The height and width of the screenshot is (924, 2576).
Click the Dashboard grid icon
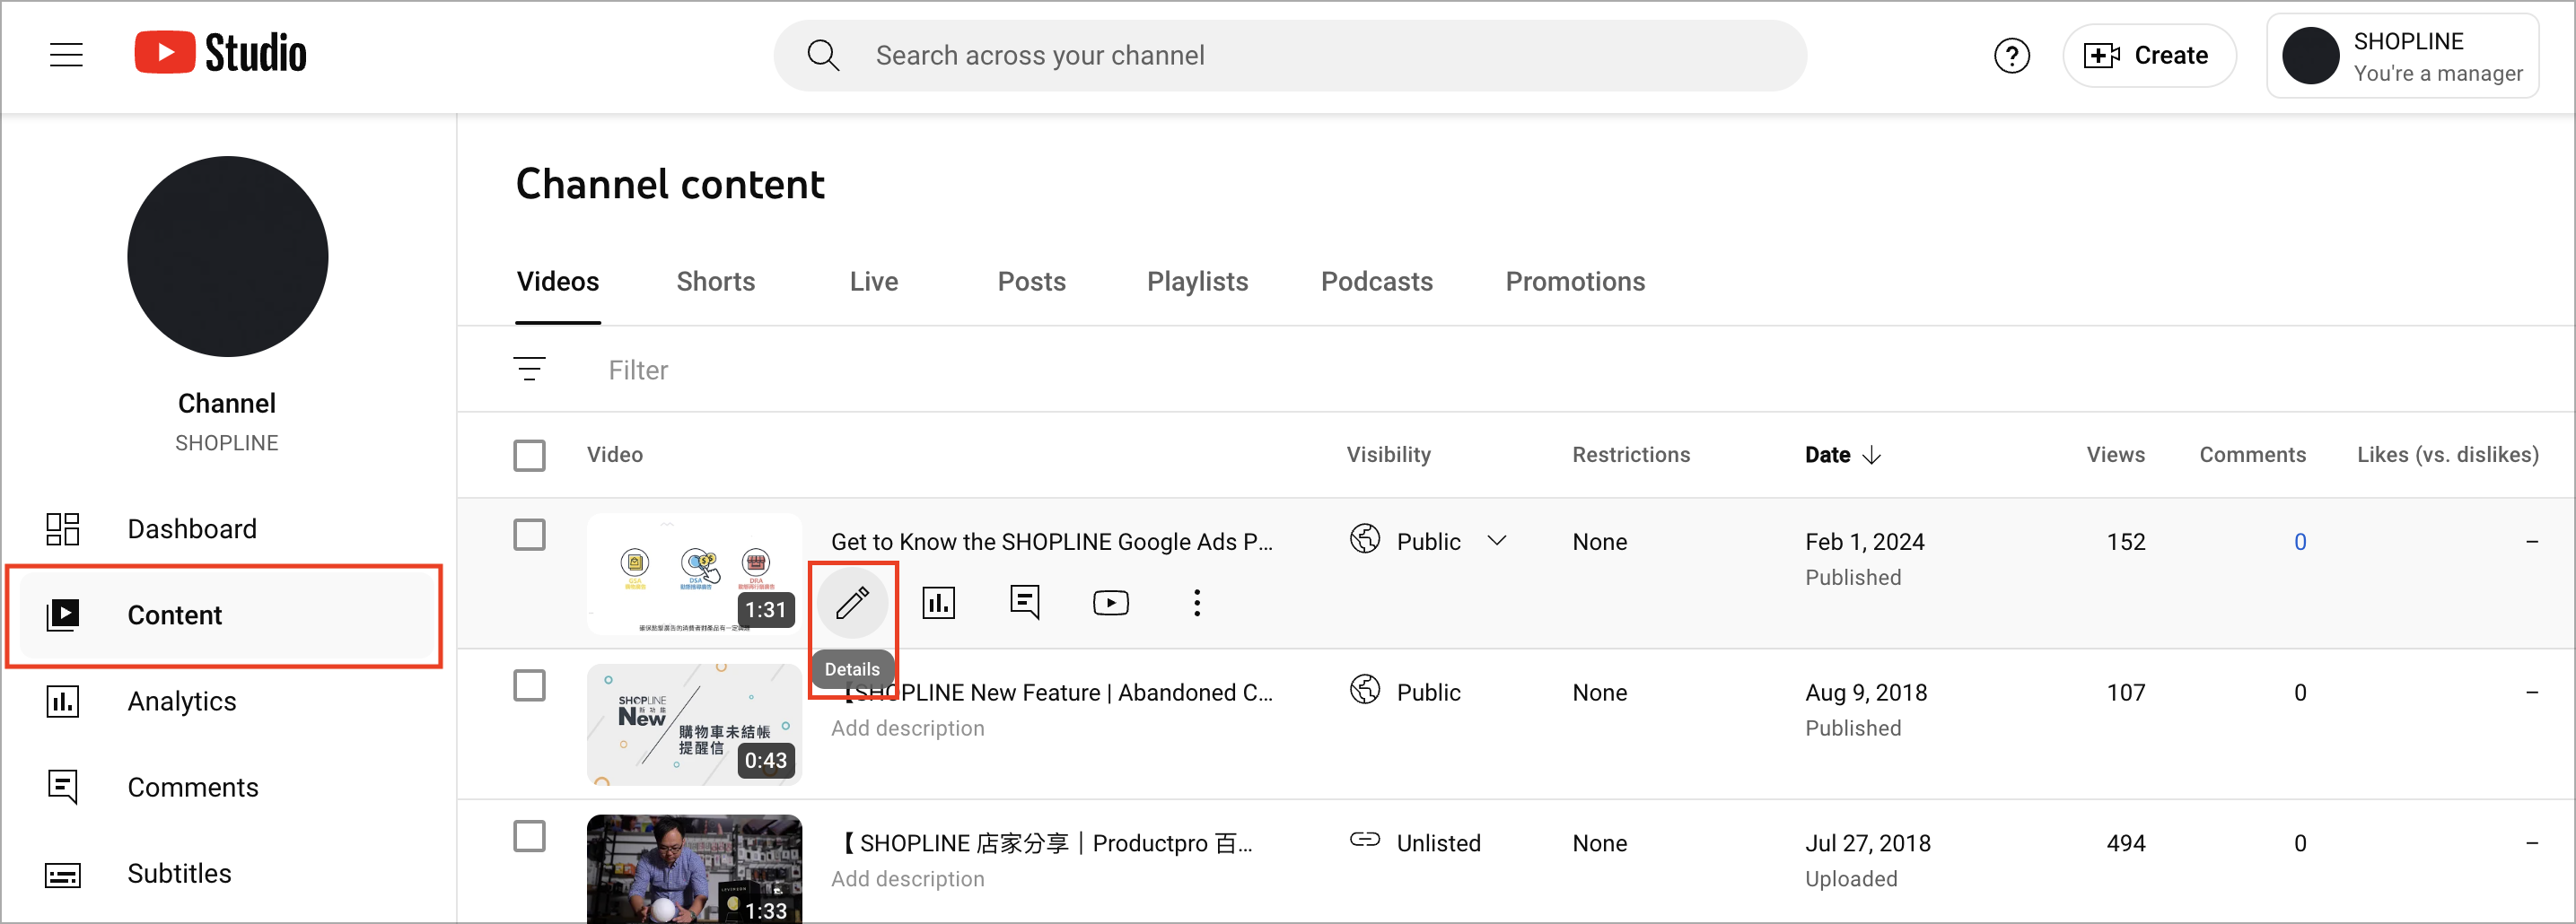coord(63,529)
